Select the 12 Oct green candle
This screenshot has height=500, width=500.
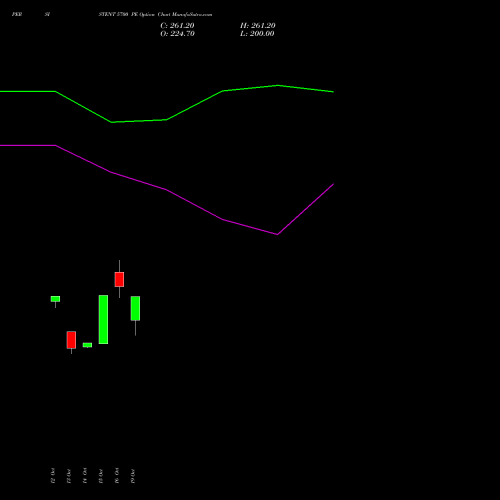[x=55, y=299]
